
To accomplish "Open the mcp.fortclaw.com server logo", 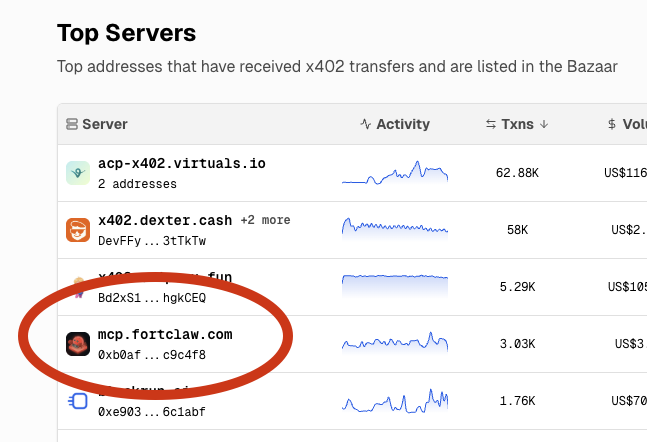I will coord(78,344).
